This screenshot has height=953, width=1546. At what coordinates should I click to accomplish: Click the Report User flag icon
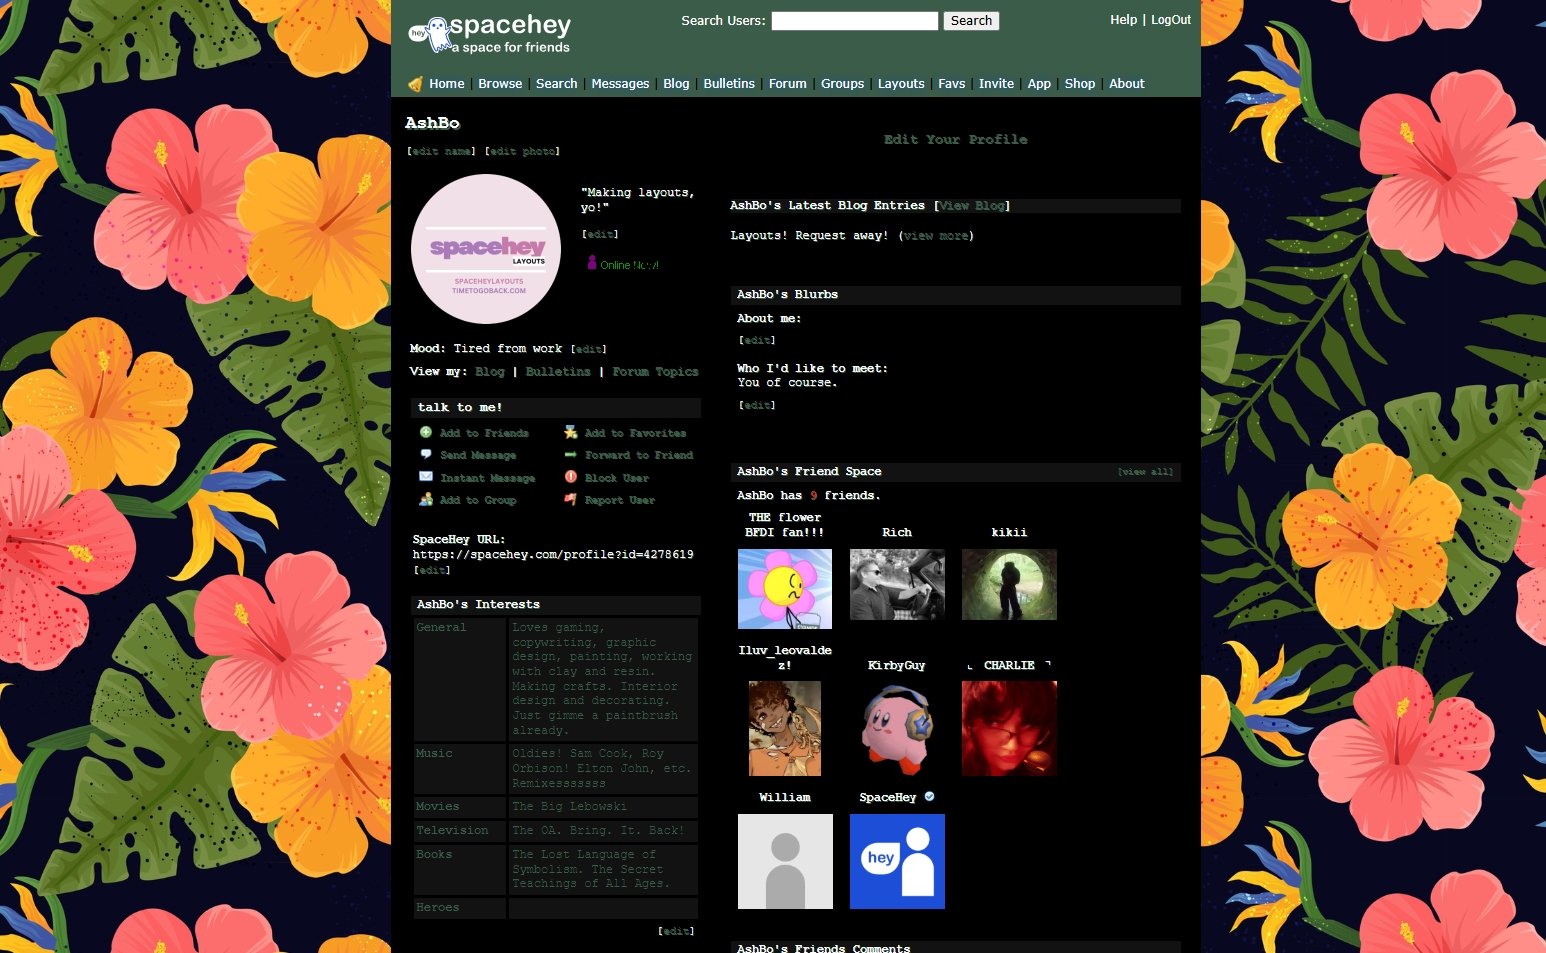coord(571,499)
